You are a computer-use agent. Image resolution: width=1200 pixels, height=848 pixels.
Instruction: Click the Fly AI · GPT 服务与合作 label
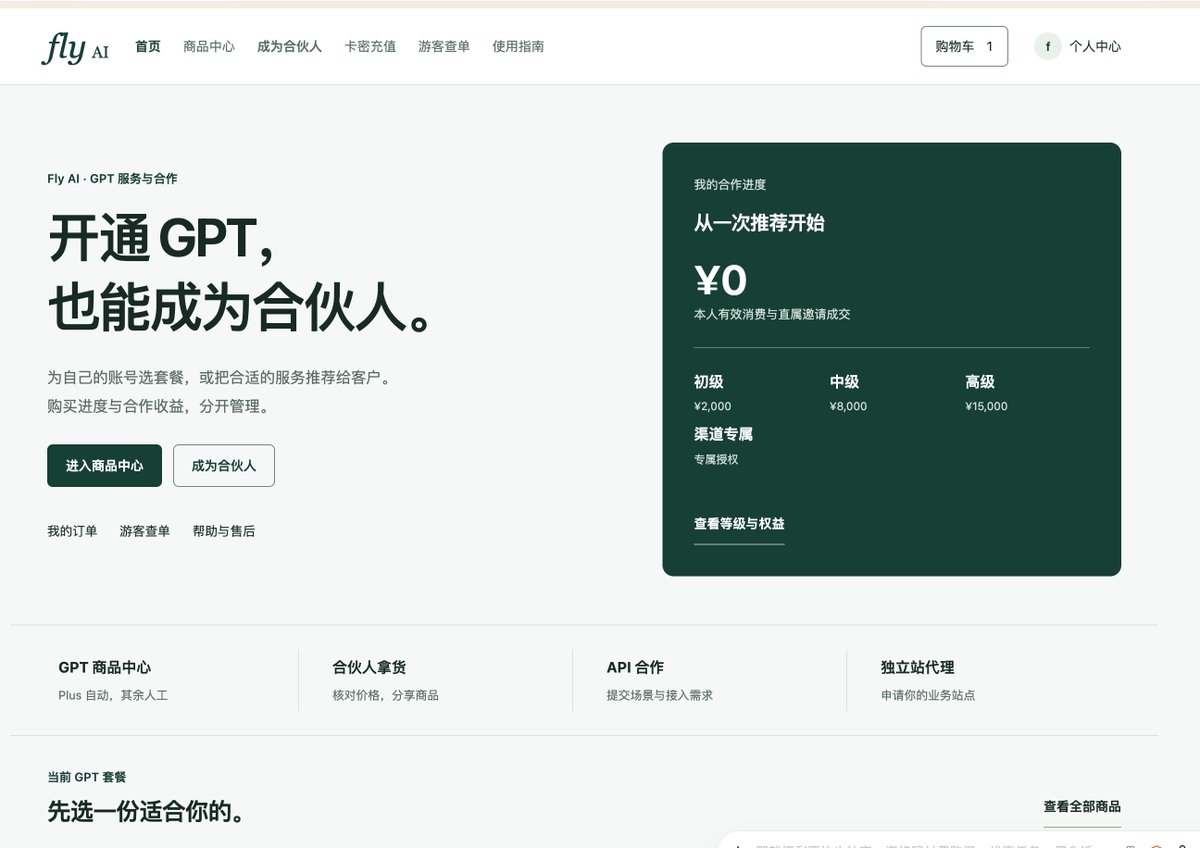tap(112, 179)
